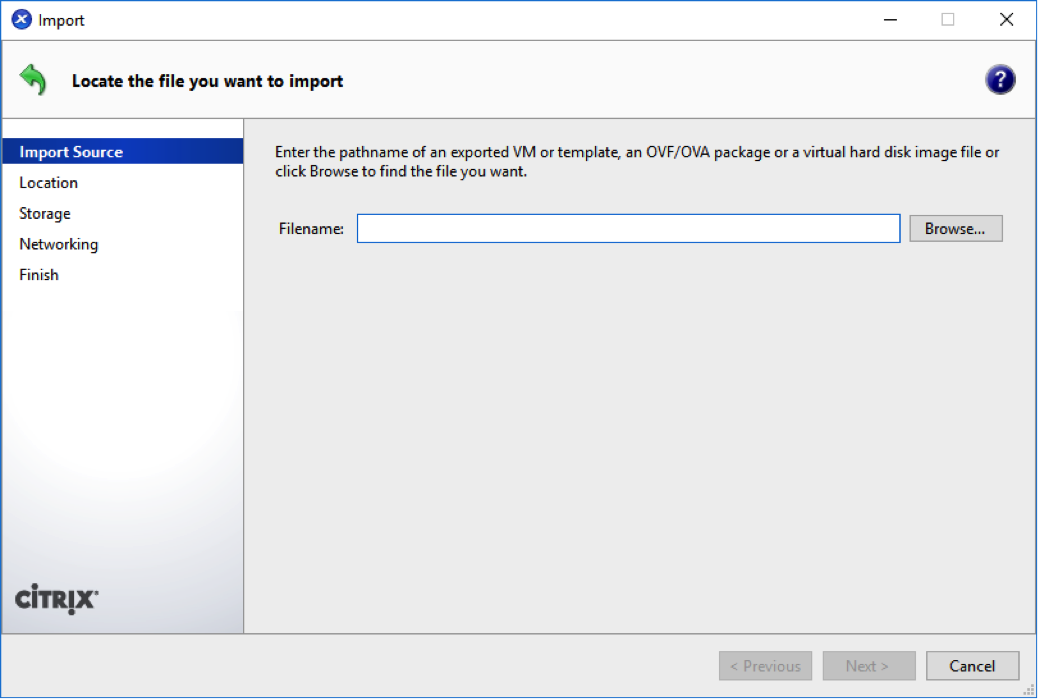Open the blue help question mark icon
1038x699 pixels.
pos(1000,80)
